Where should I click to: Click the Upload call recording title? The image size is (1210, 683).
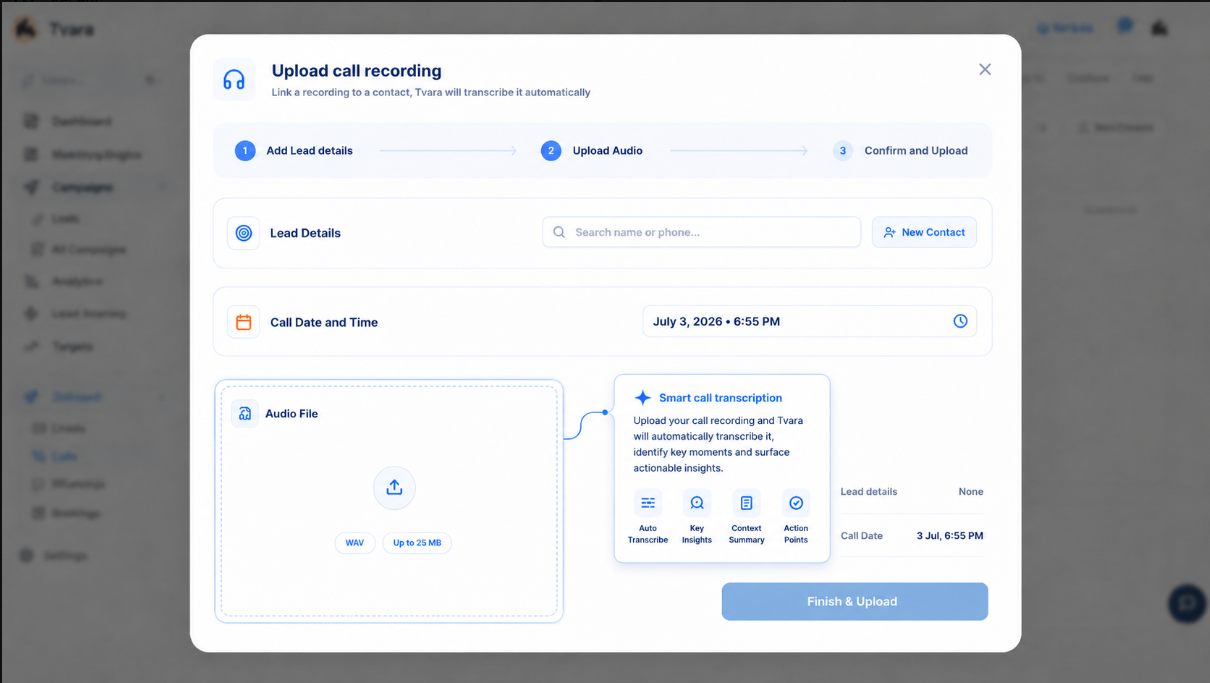pyautogui.click(x=356, y=71)
